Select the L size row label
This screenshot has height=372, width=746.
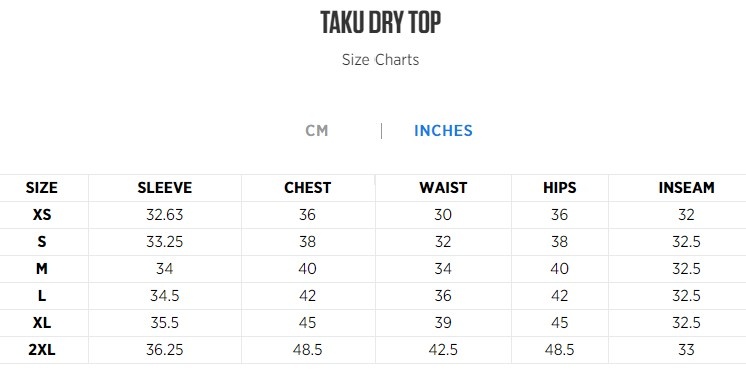point(42,296)
